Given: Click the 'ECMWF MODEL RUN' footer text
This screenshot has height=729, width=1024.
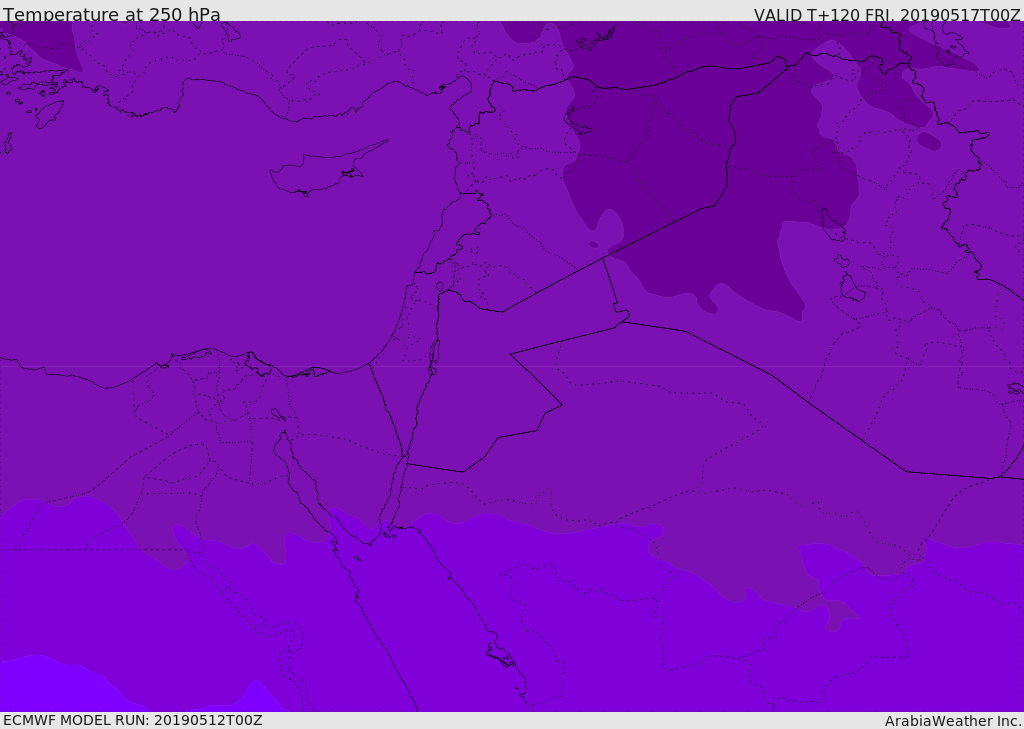Looking at the screenshot, I should point(75,720).
